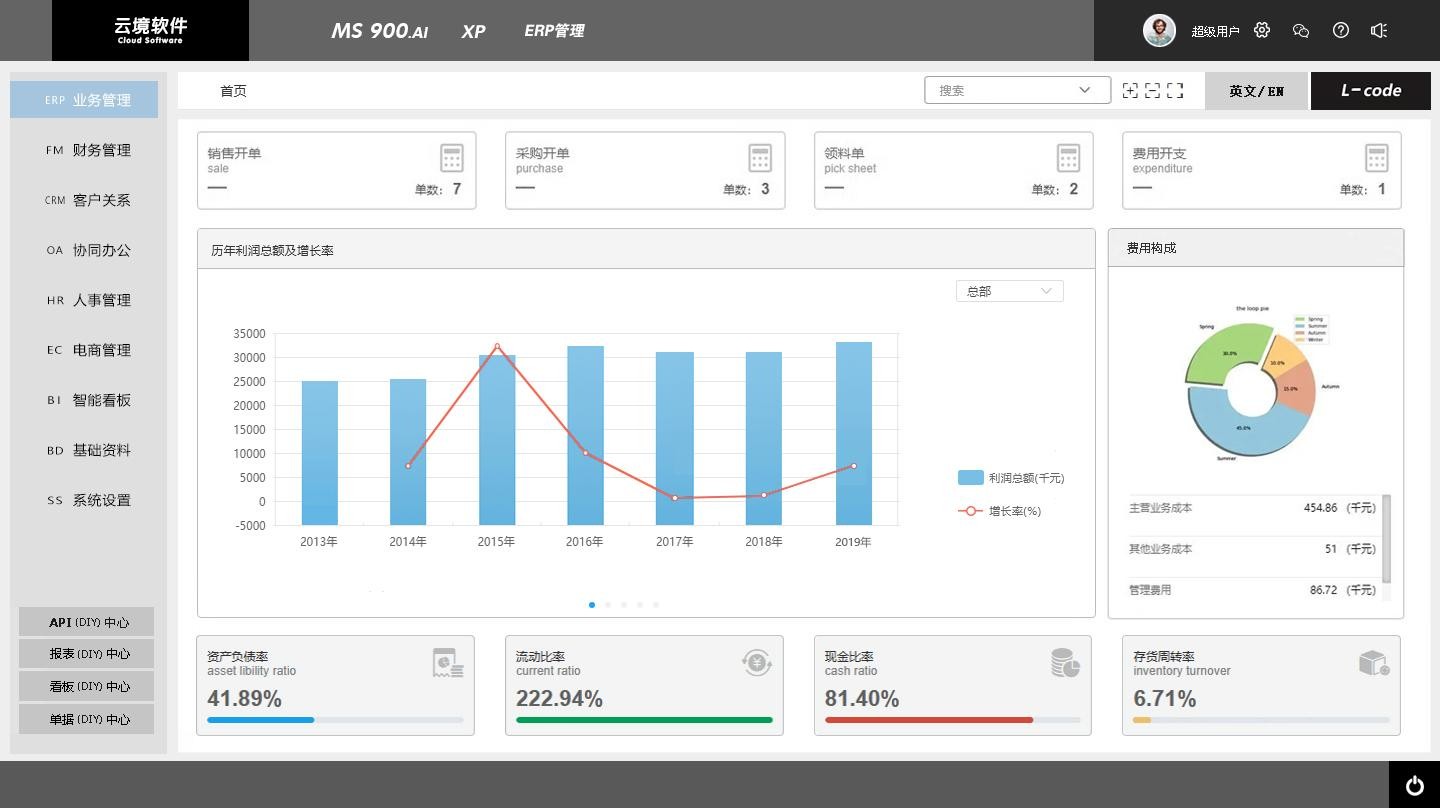The width and height of the screenshot is (1440, 808).
Task: Click the 现金比率 red progress bar
Action: click(x=928, y=720)
